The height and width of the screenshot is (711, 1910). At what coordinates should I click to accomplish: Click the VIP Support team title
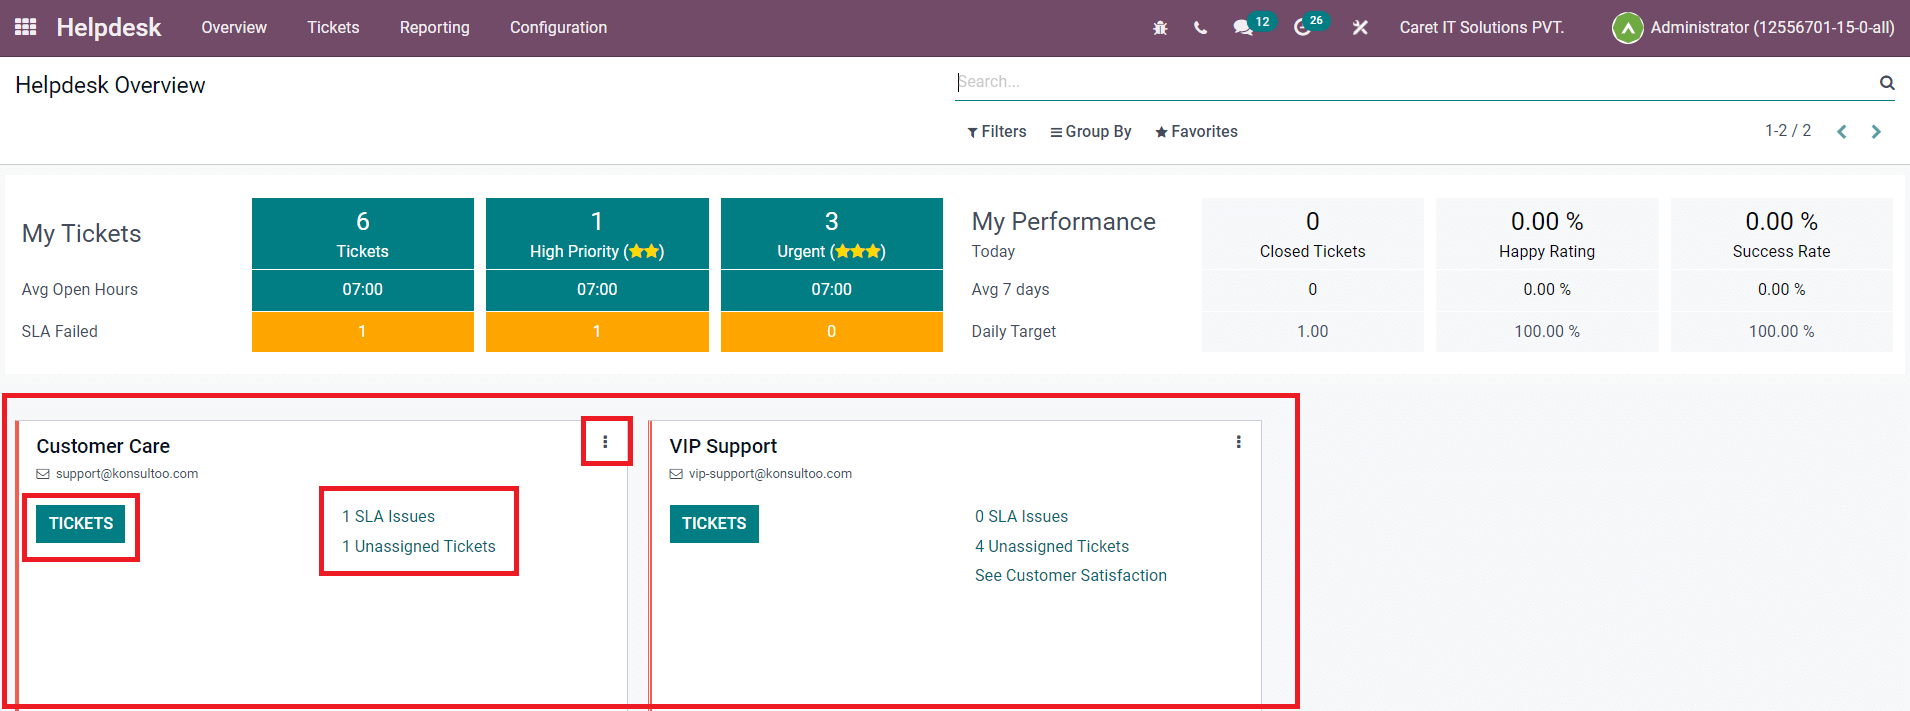tap(723, 446)
